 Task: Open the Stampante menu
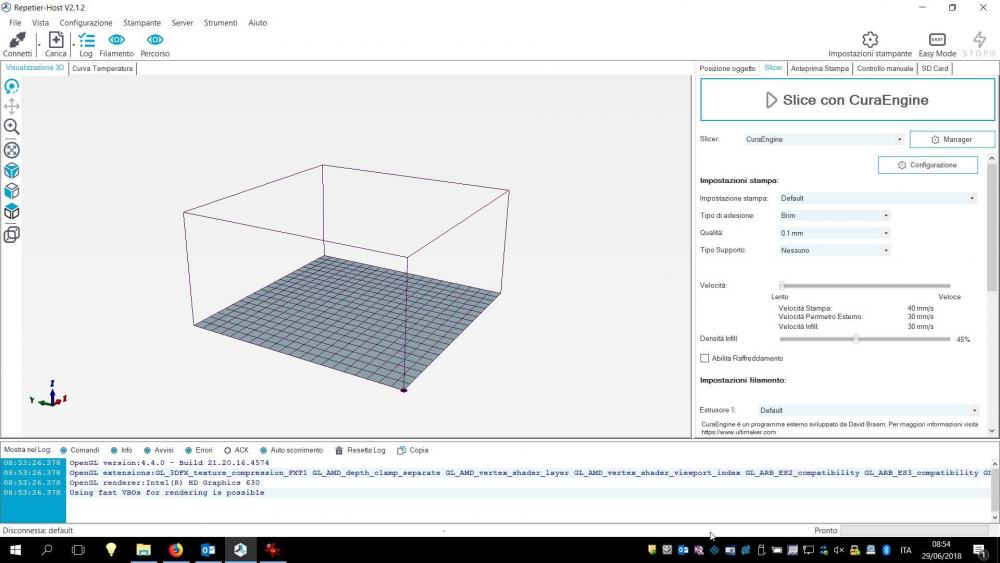141,22
